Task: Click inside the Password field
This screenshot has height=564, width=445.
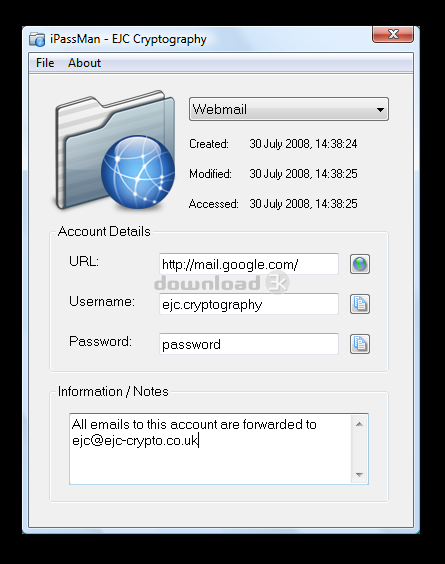Action: 249,344
